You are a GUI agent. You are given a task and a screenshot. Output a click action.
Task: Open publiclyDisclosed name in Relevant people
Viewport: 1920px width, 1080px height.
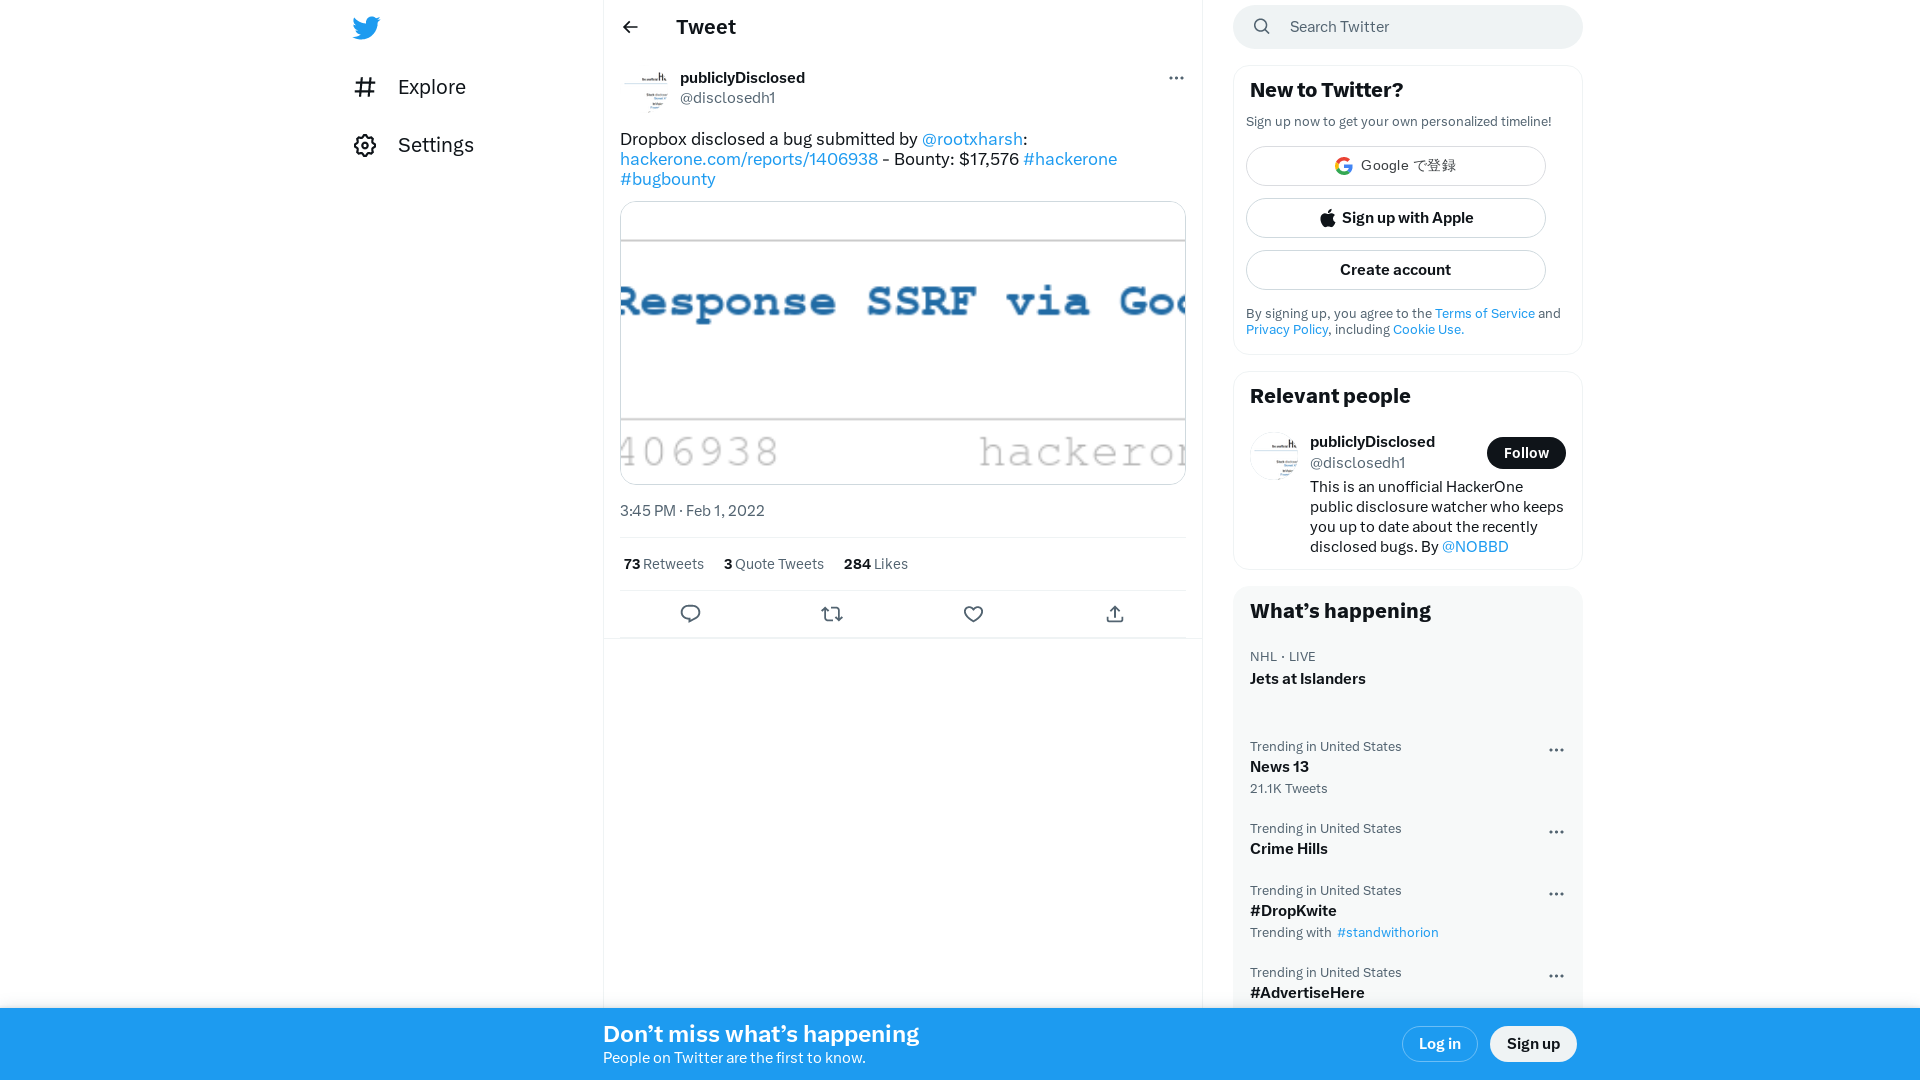[1372, 442]
